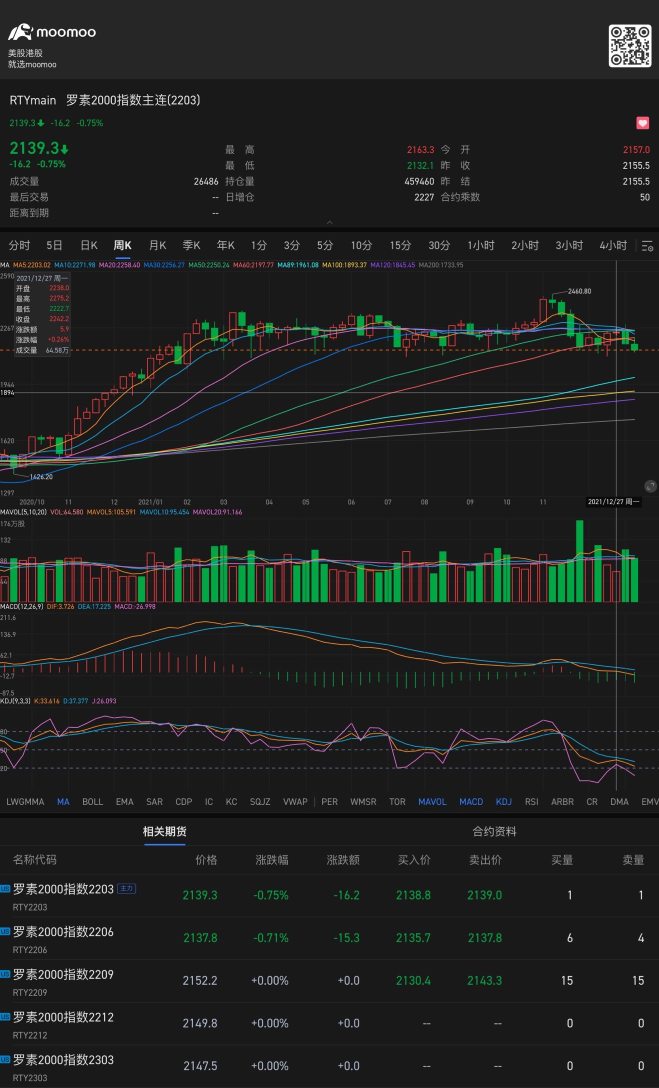Enable the RSI sub-indicator

tap(531, 801)
